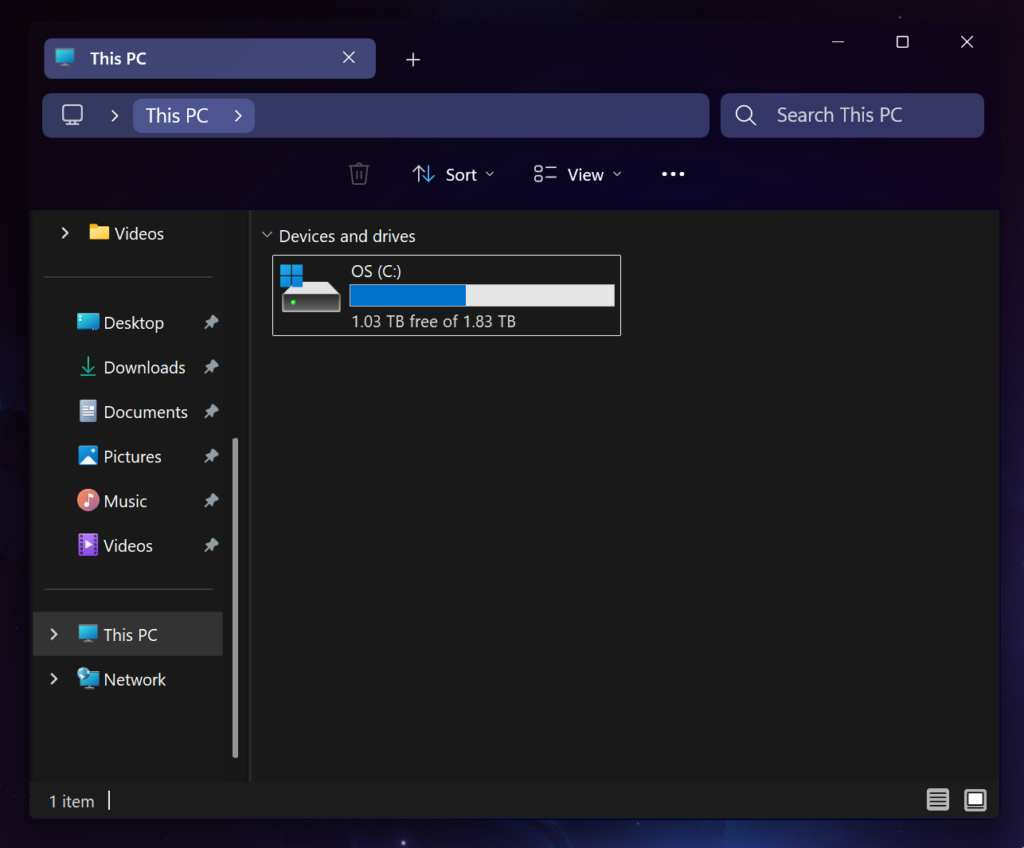Select Network in navigation pane
Screen dimensions: 1024x848
pyautogui.click(x=121, y=679)
